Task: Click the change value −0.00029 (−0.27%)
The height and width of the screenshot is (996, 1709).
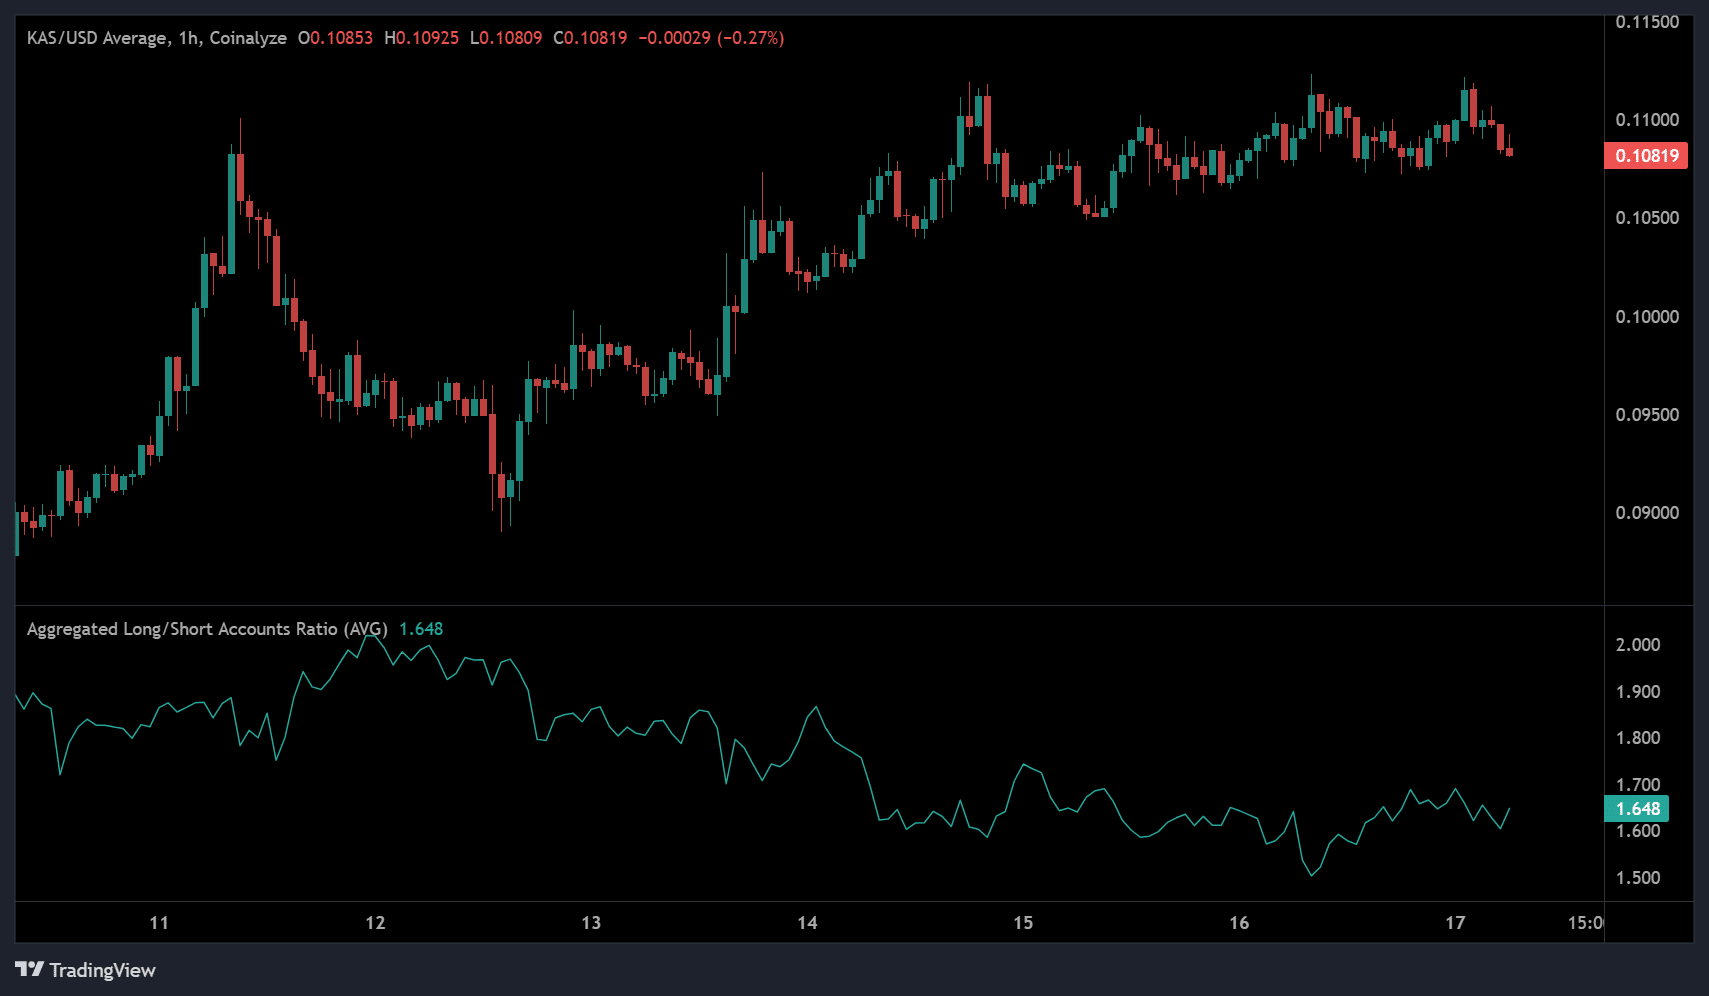Action: (711, 38)
